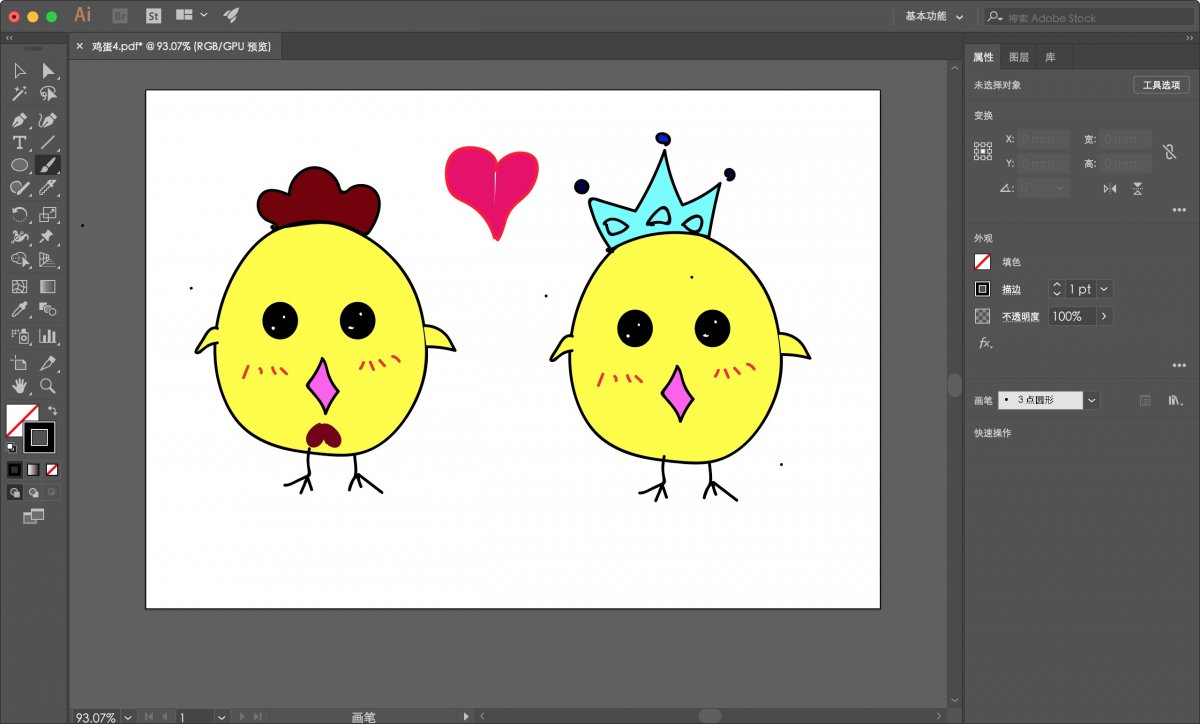
Task: Toggle constrain width and height proportions link
Action: [1168, 151]
